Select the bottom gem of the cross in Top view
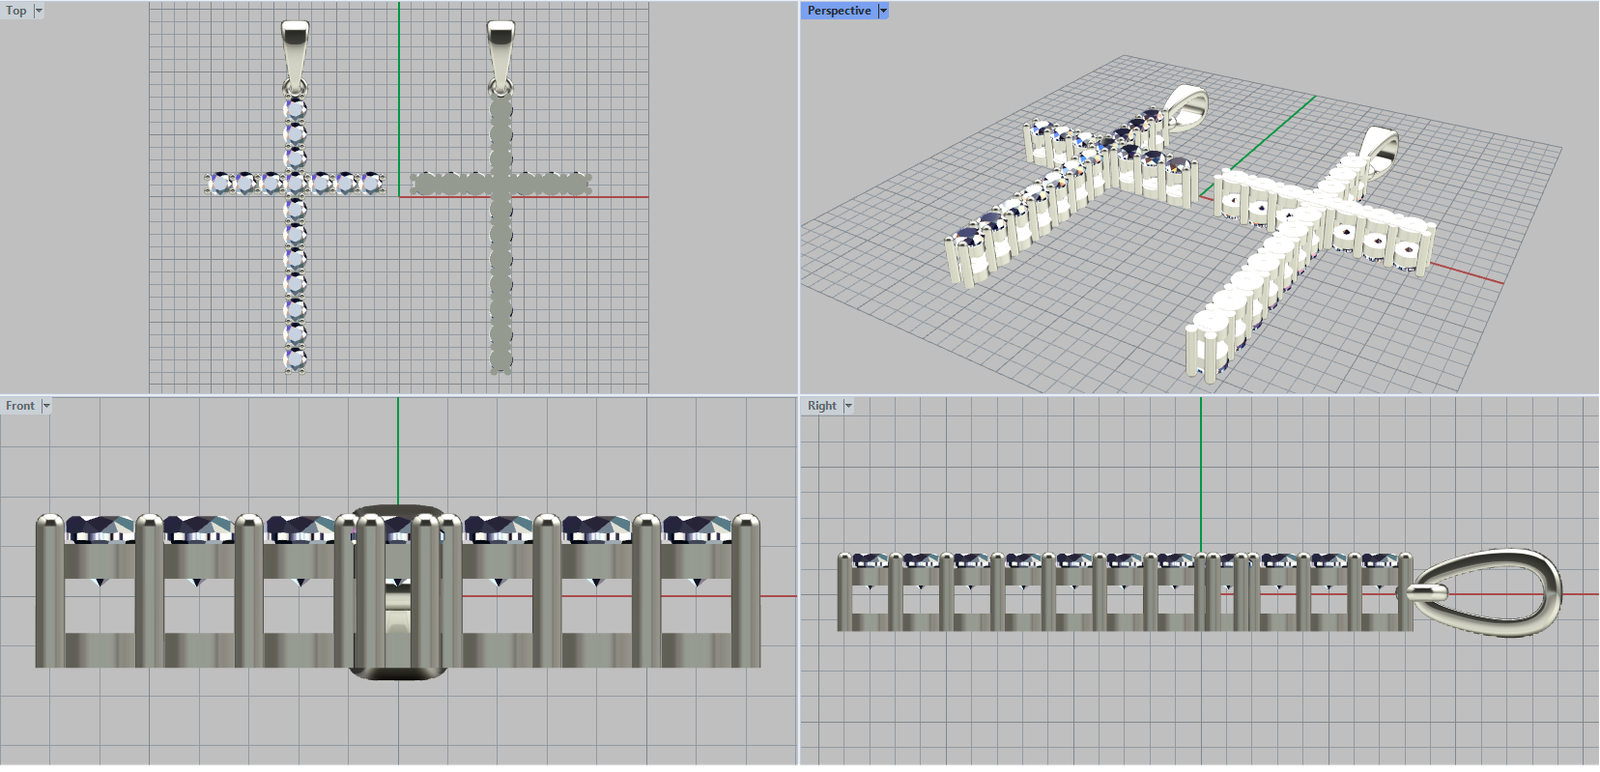Viewport: 1600px width, 772px height. [x=295, y=357]
